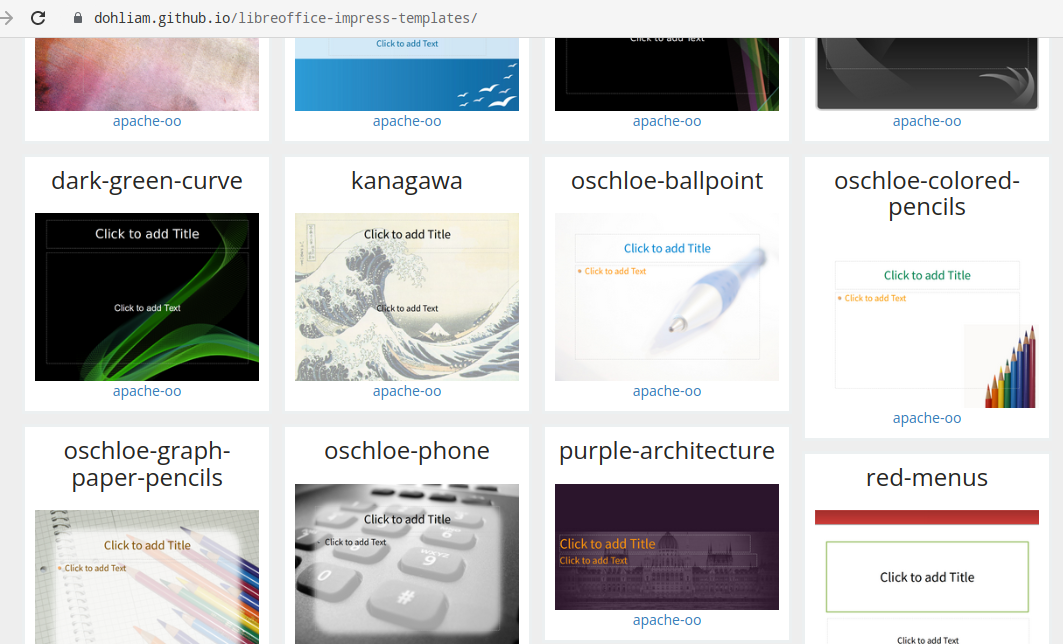Click the apache-oo link under pink watercolor template
This screenshot has width=1063, height=644.
point(147,121)
